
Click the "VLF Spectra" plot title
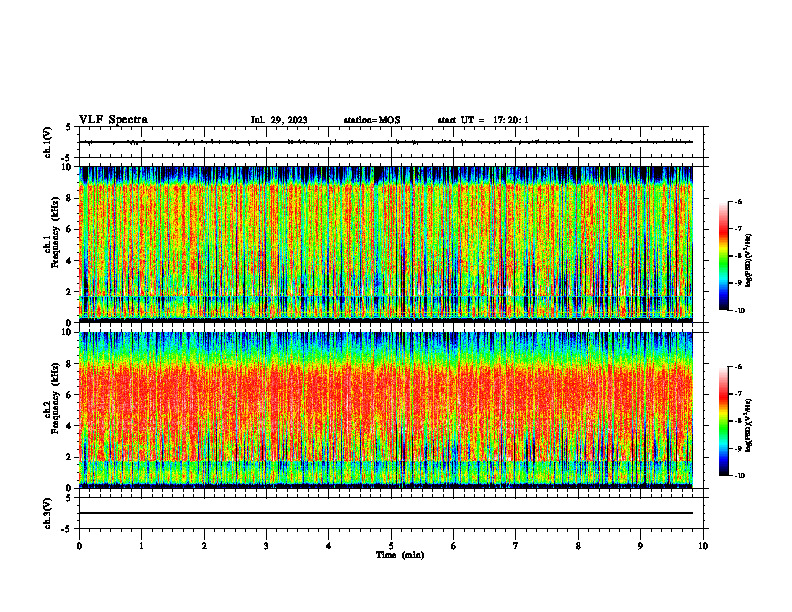tap(113, 120)
